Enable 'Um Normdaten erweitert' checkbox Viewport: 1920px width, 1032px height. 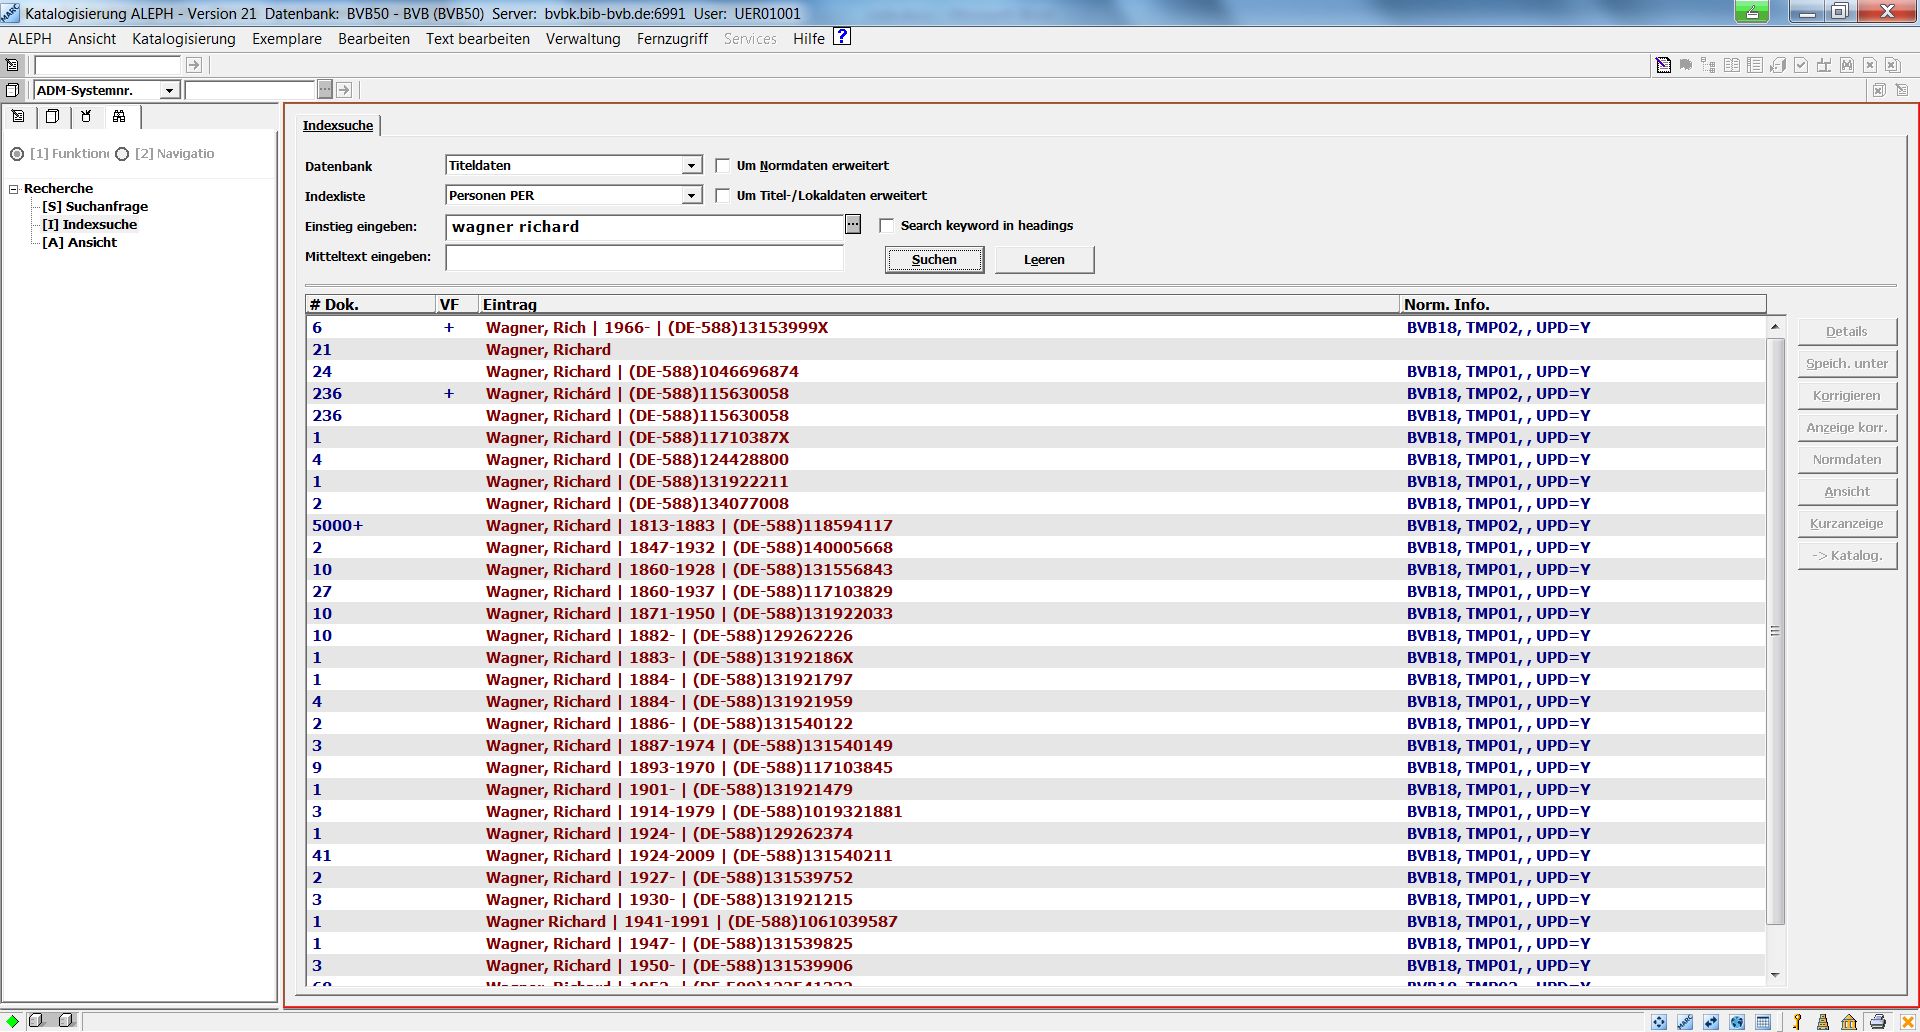723,165
